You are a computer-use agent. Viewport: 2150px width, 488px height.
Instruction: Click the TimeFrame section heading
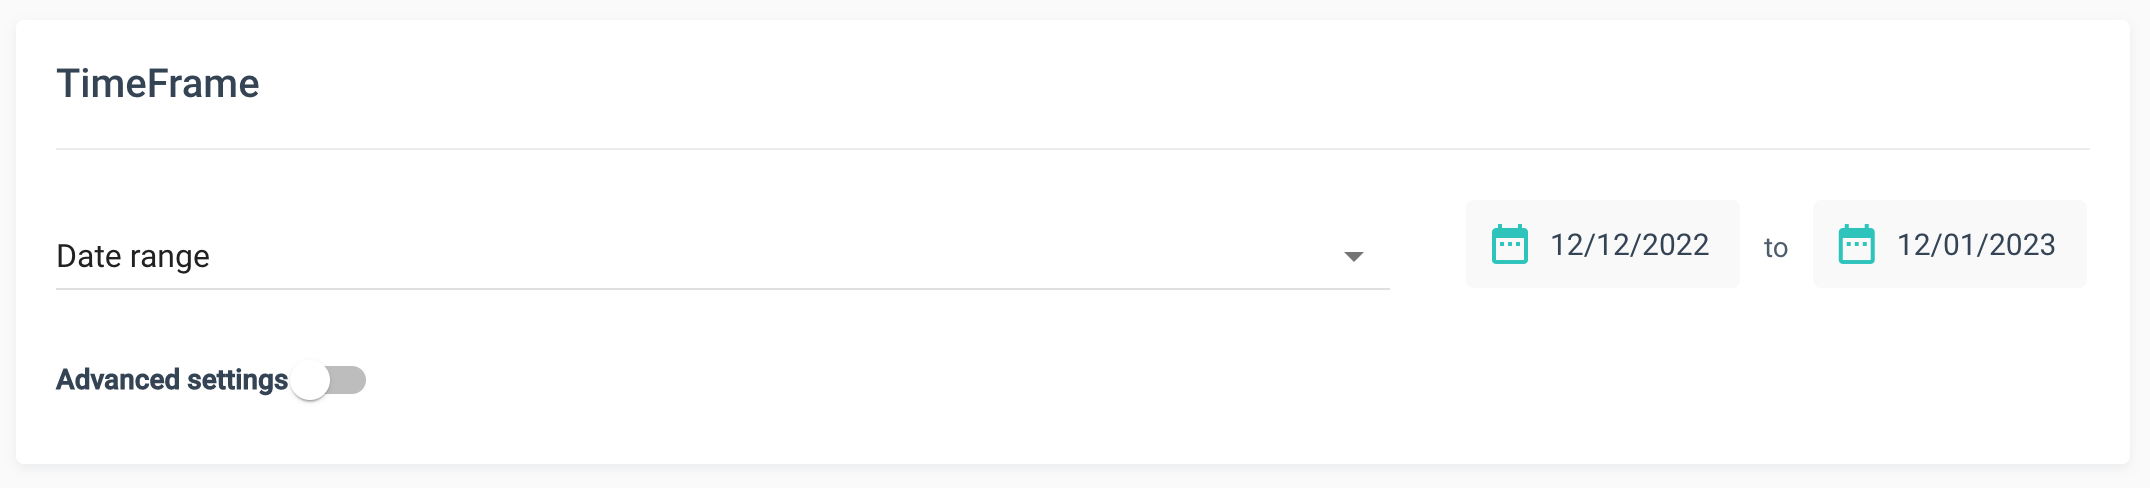point(158,84)
